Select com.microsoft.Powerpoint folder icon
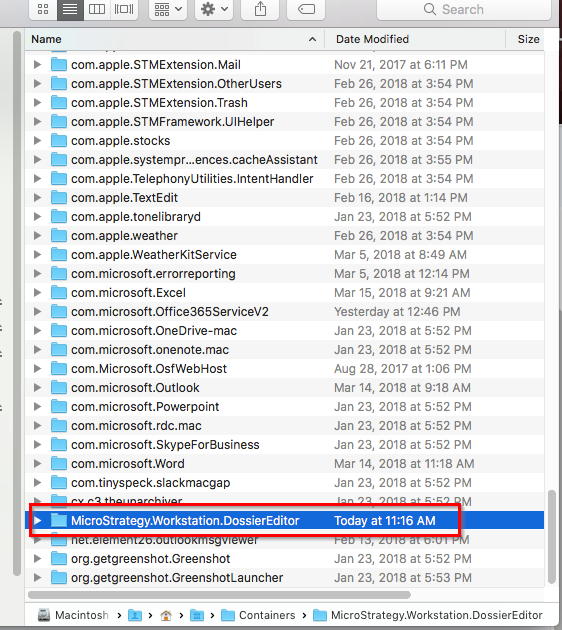This screenshot has width=562, height=630. (59, 407)
